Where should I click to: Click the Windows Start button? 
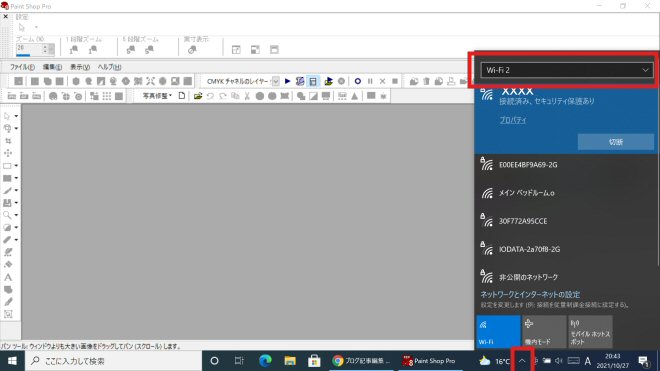[x=12, y=361]
